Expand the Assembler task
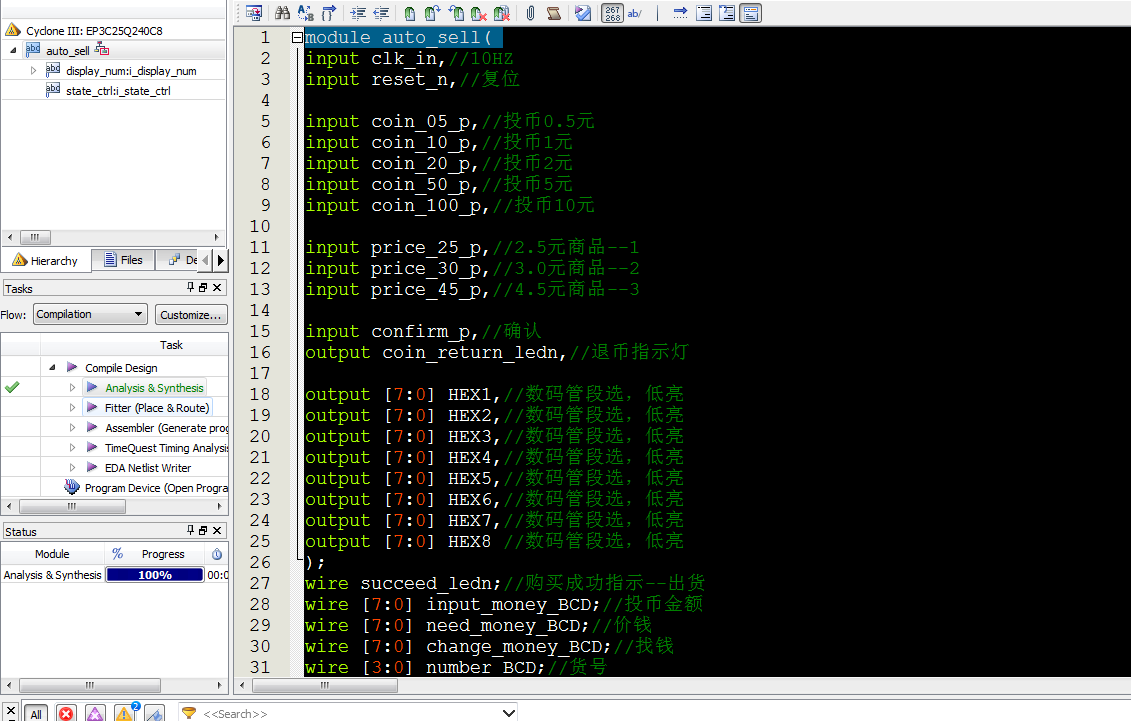1131x721 pixels. point(72,428)
